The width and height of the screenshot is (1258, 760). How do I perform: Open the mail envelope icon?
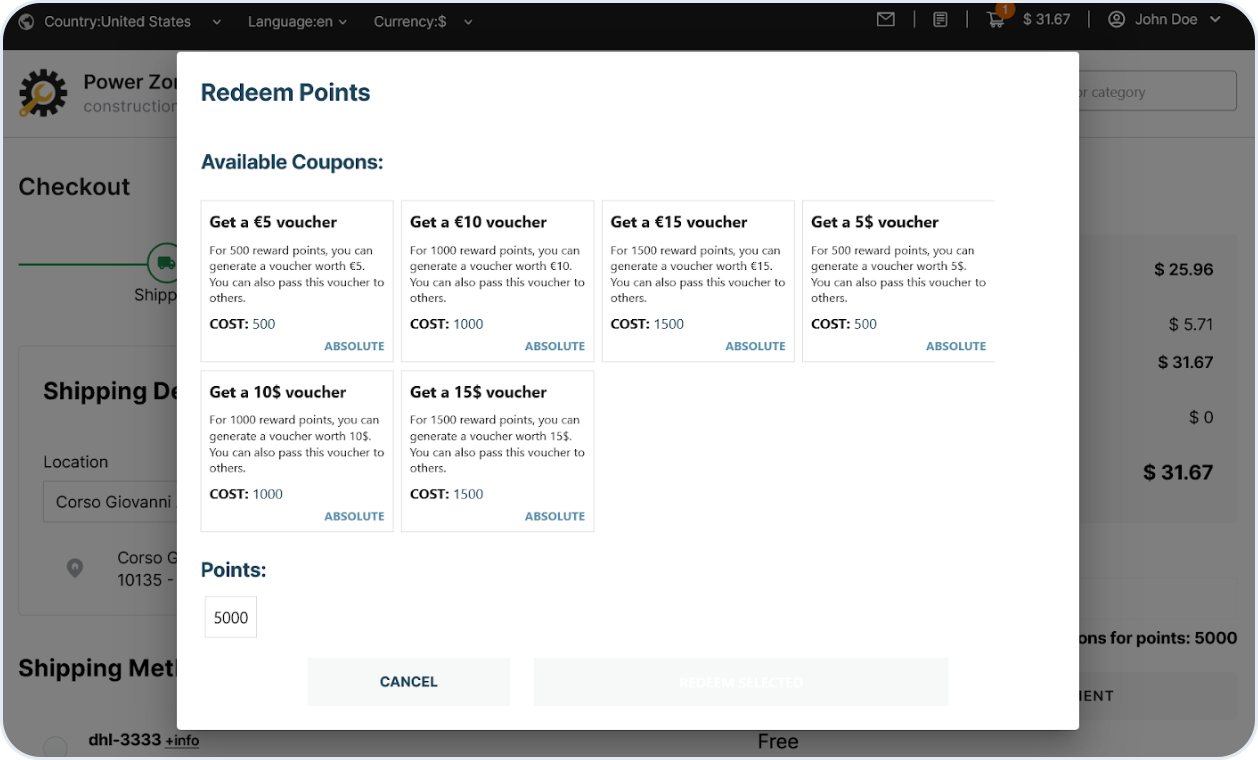pyautogui.click(x=885, y=20)
